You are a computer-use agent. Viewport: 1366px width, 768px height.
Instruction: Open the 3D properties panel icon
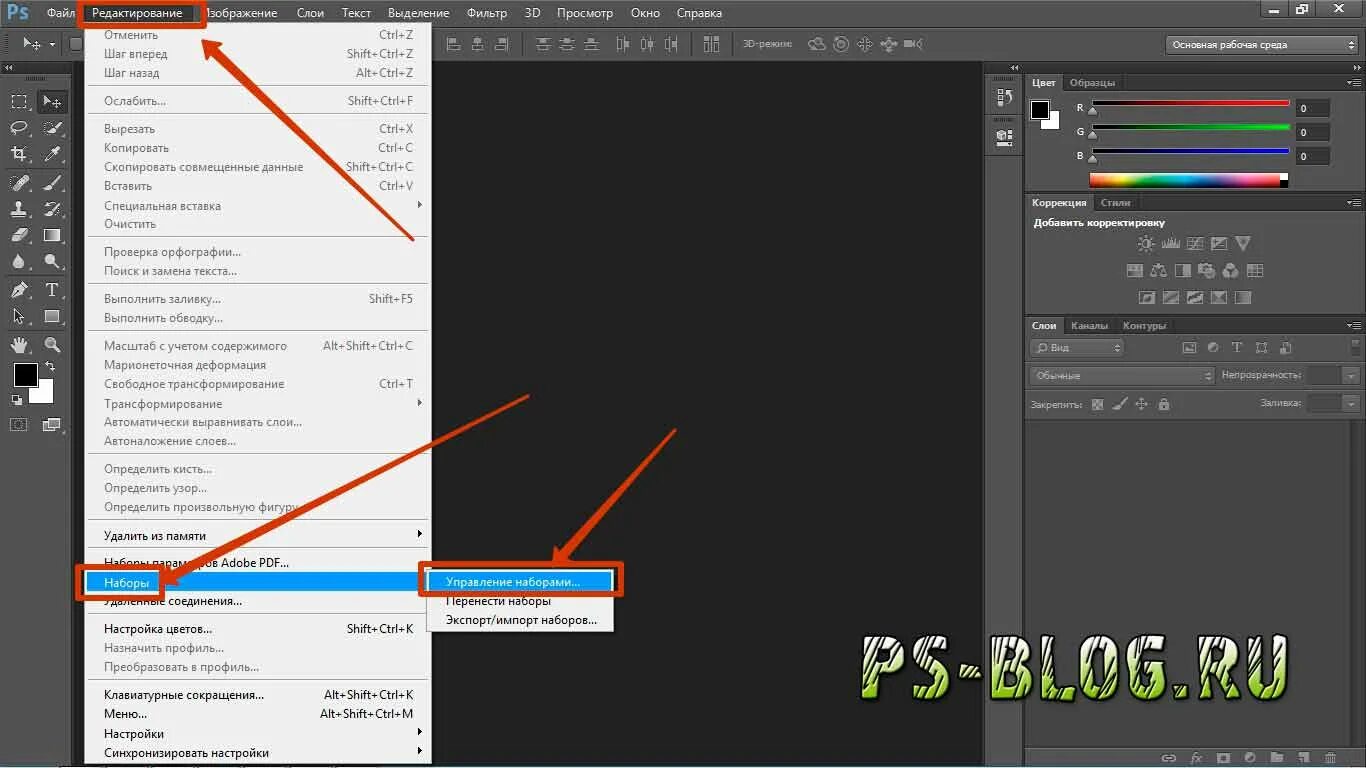(1004, 137)
